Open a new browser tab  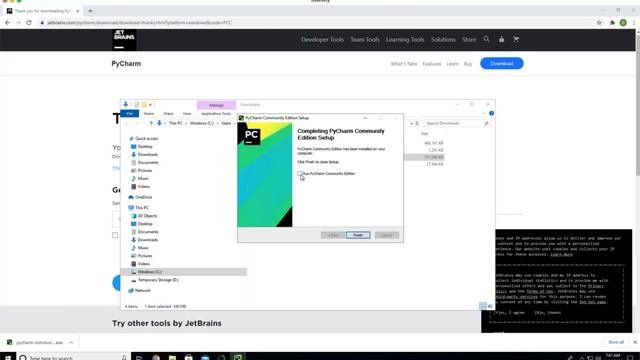tap(90, 11)
